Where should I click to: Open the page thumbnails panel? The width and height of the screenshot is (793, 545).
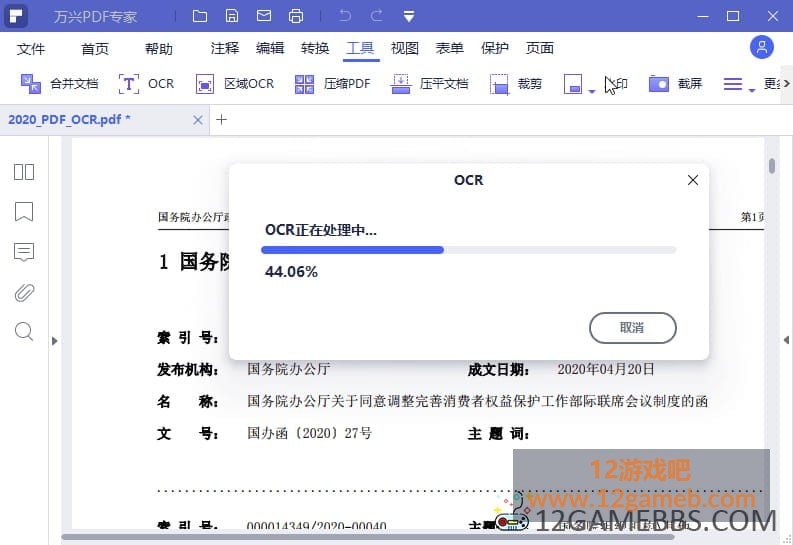pyautogui.click(x=24, y=172)
